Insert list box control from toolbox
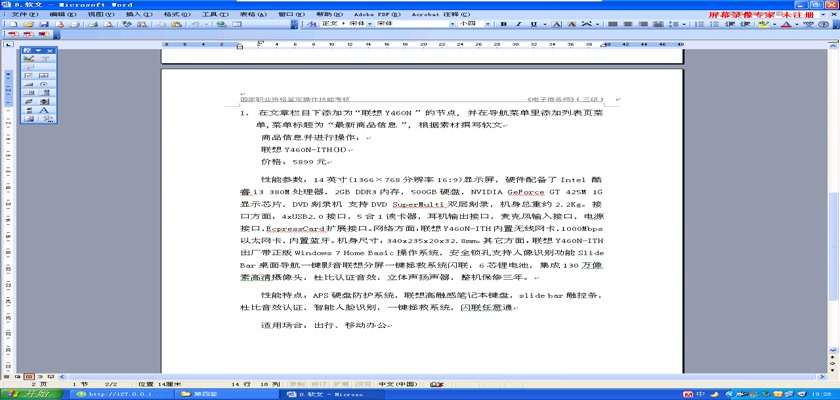840x400 pixels. (x=28, y=93)
